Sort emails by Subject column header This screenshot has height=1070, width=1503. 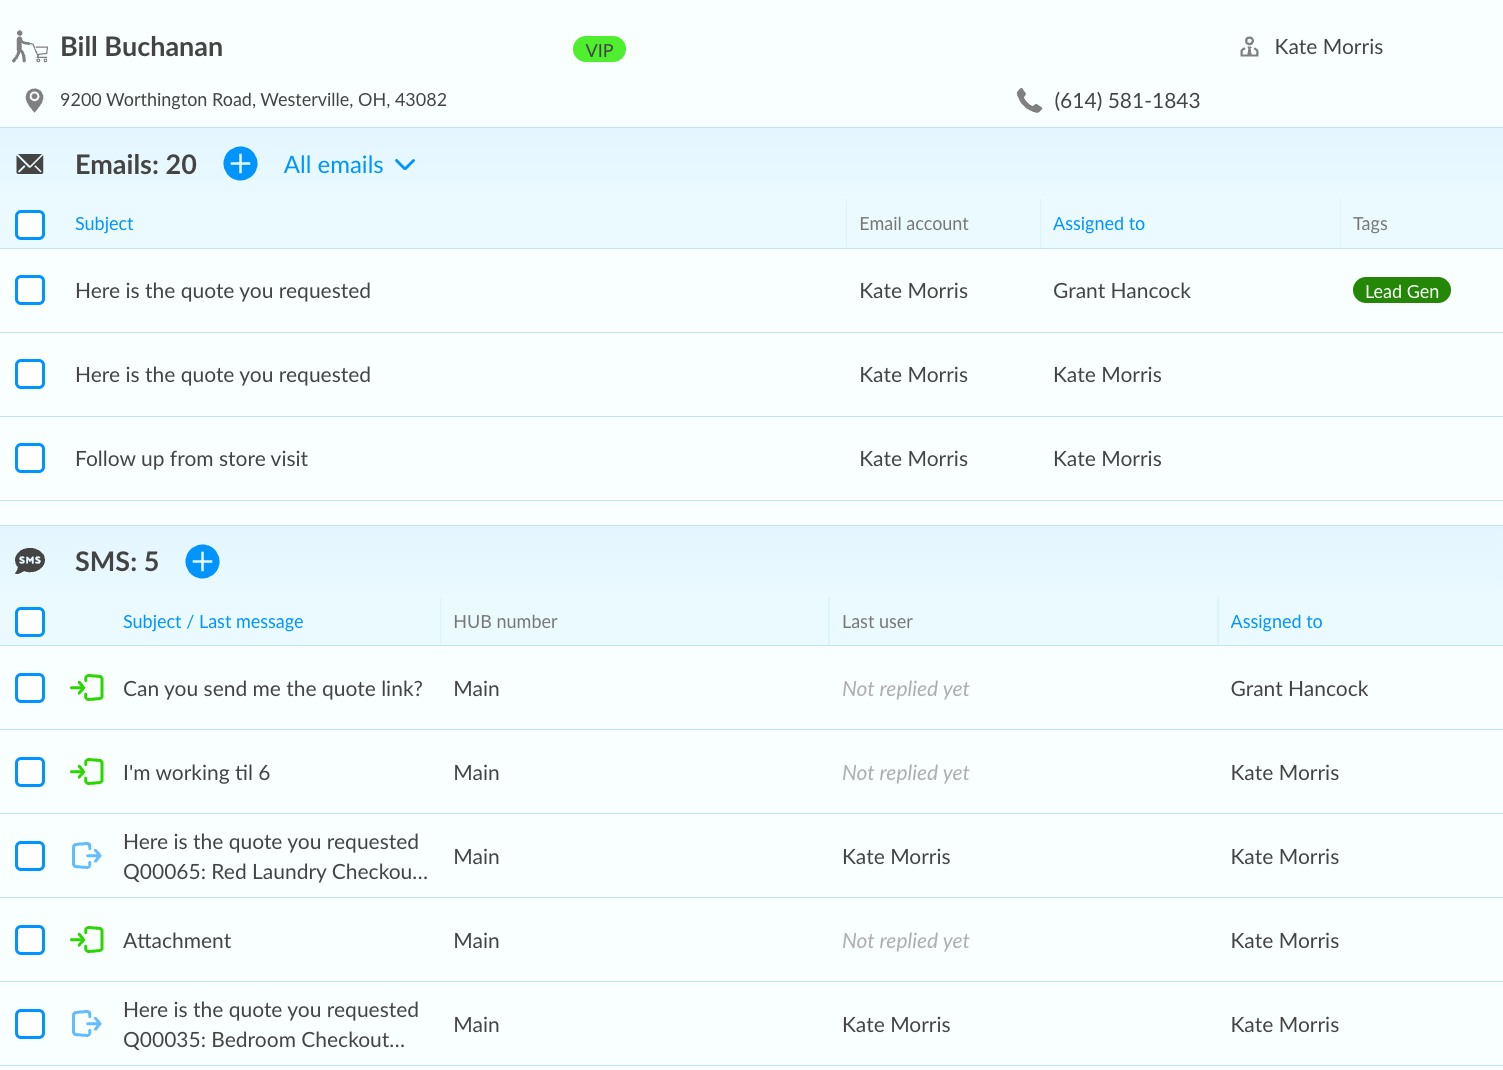pos(104,224)
